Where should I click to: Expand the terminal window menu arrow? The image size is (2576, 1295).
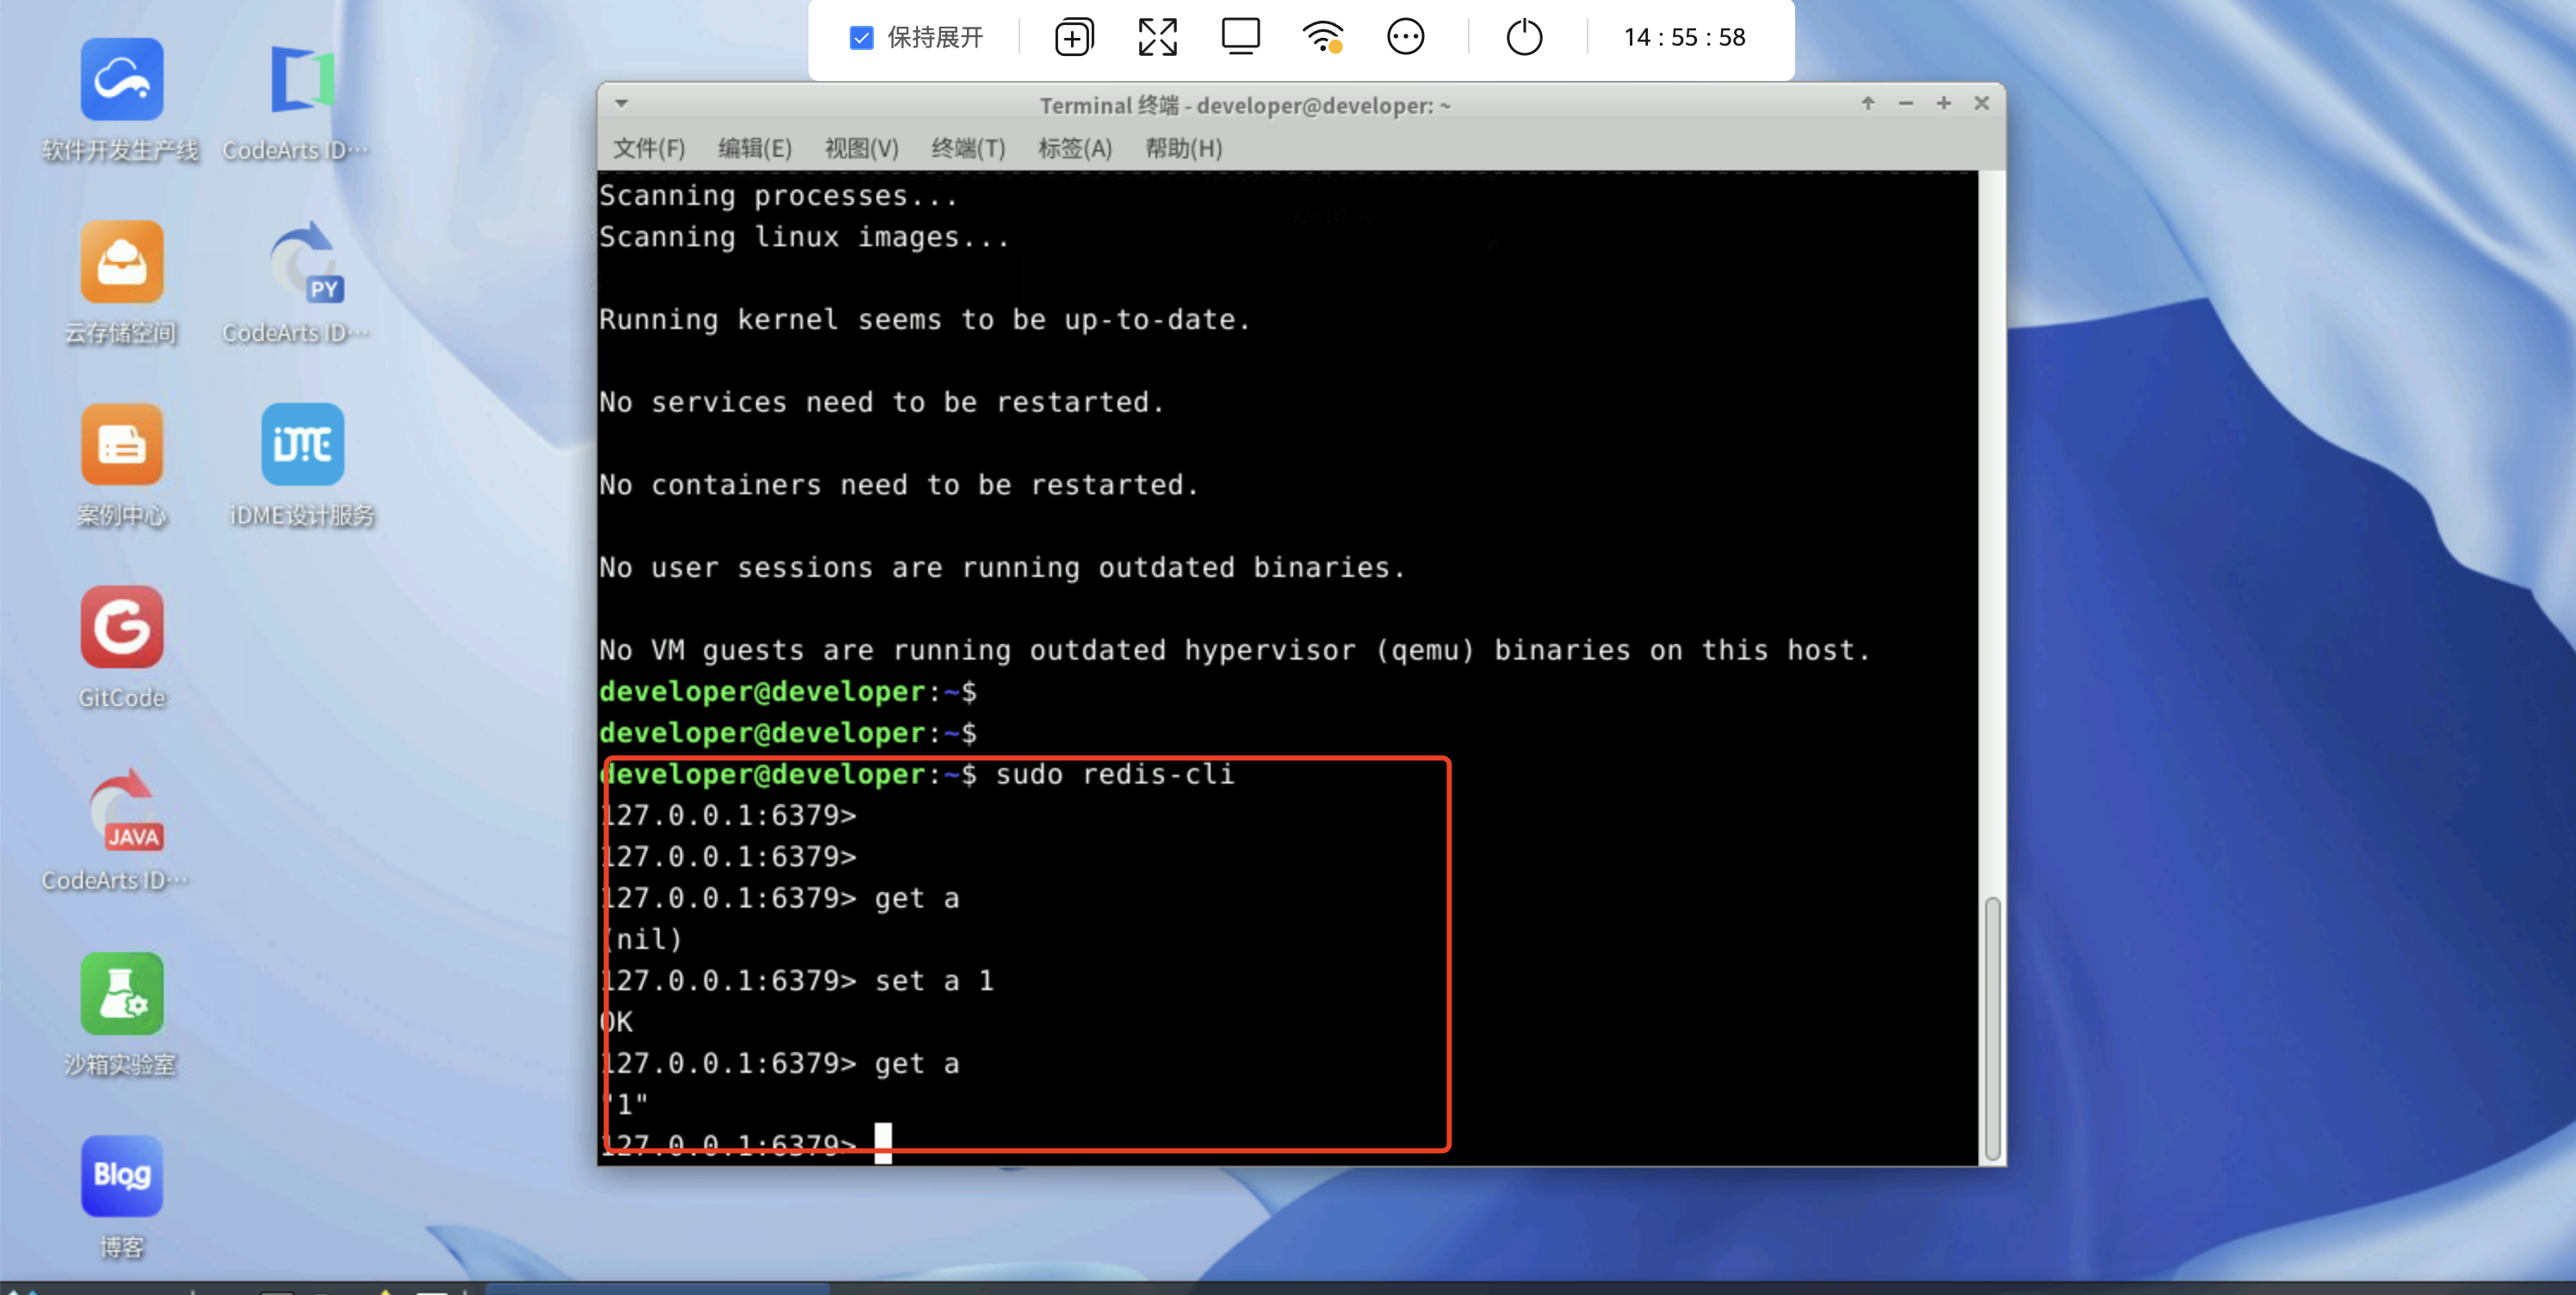pos(621,104)
